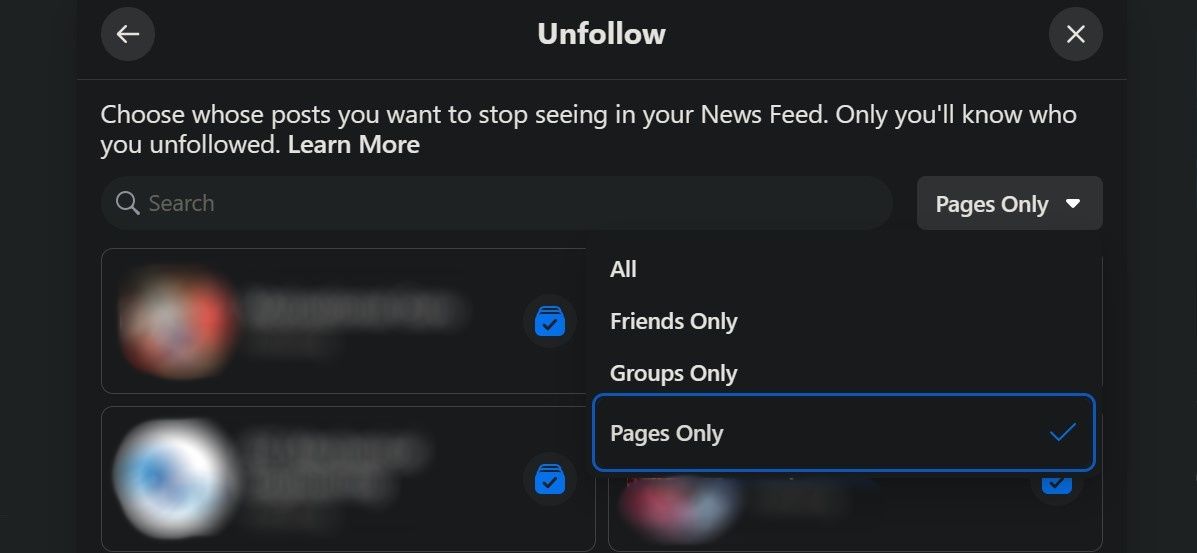This screenshot has height=553, width=1197.
Task: Click the magnifying glass search icon
Action: point(127,203)
